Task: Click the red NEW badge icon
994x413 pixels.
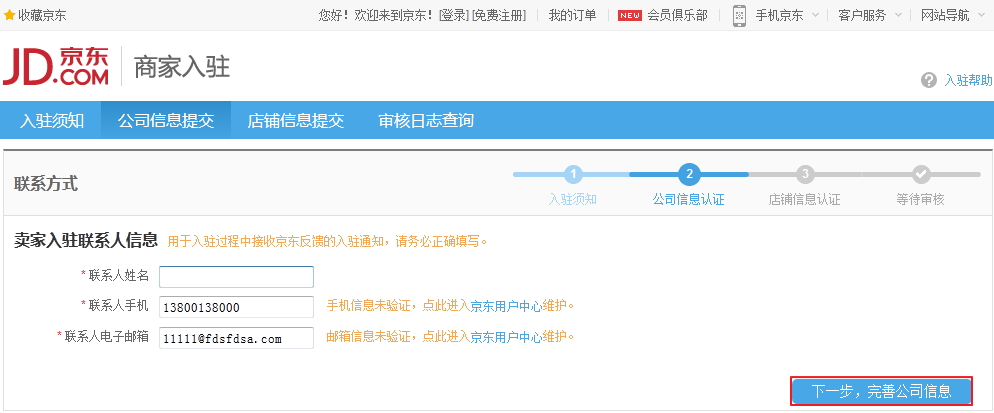Action: (x=629, y=15)
